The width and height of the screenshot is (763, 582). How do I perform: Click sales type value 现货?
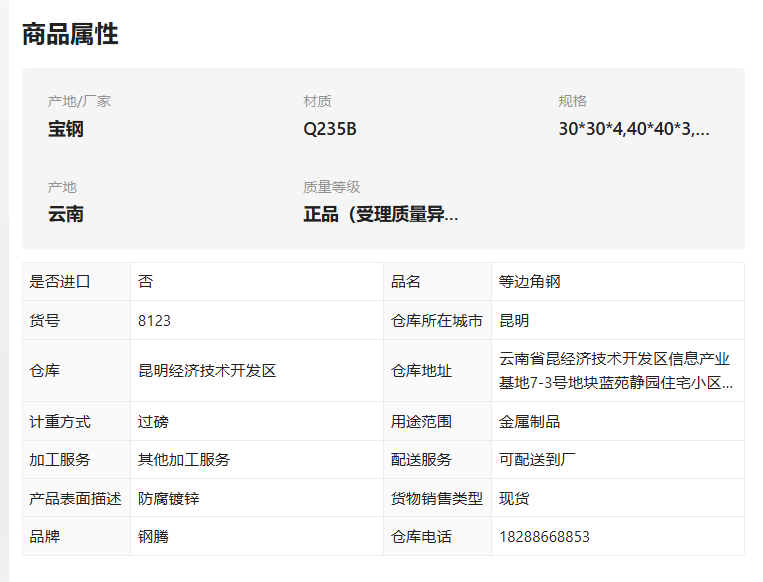tap(514, 498)
